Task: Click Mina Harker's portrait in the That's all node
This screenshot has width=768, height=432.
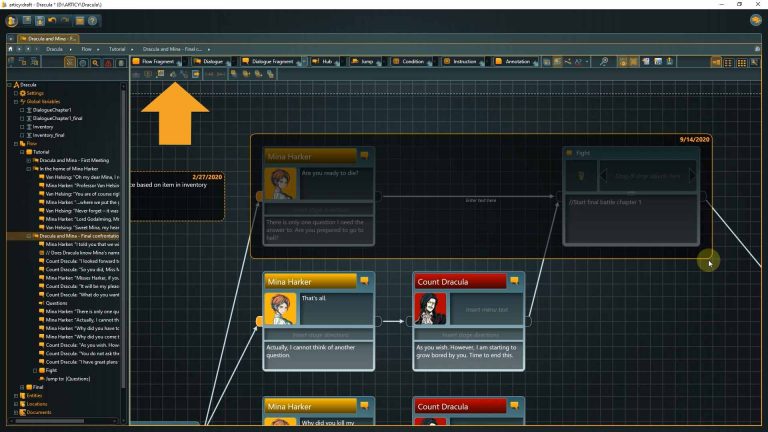Action: (x=280, y=309)
